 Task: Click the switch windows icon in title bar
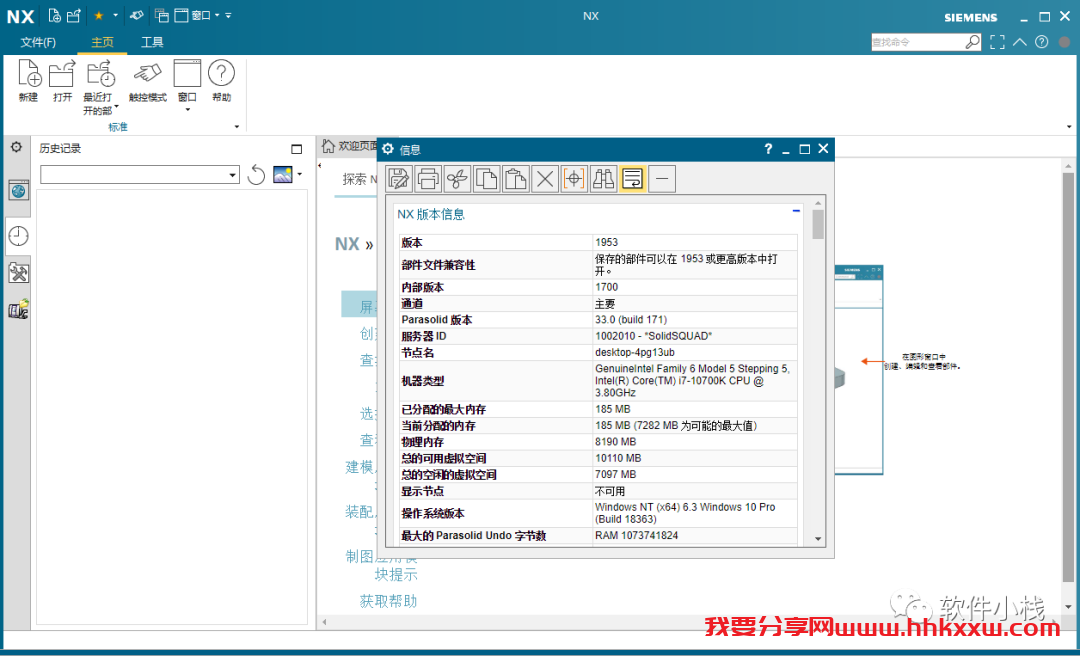tap(162, 15)
